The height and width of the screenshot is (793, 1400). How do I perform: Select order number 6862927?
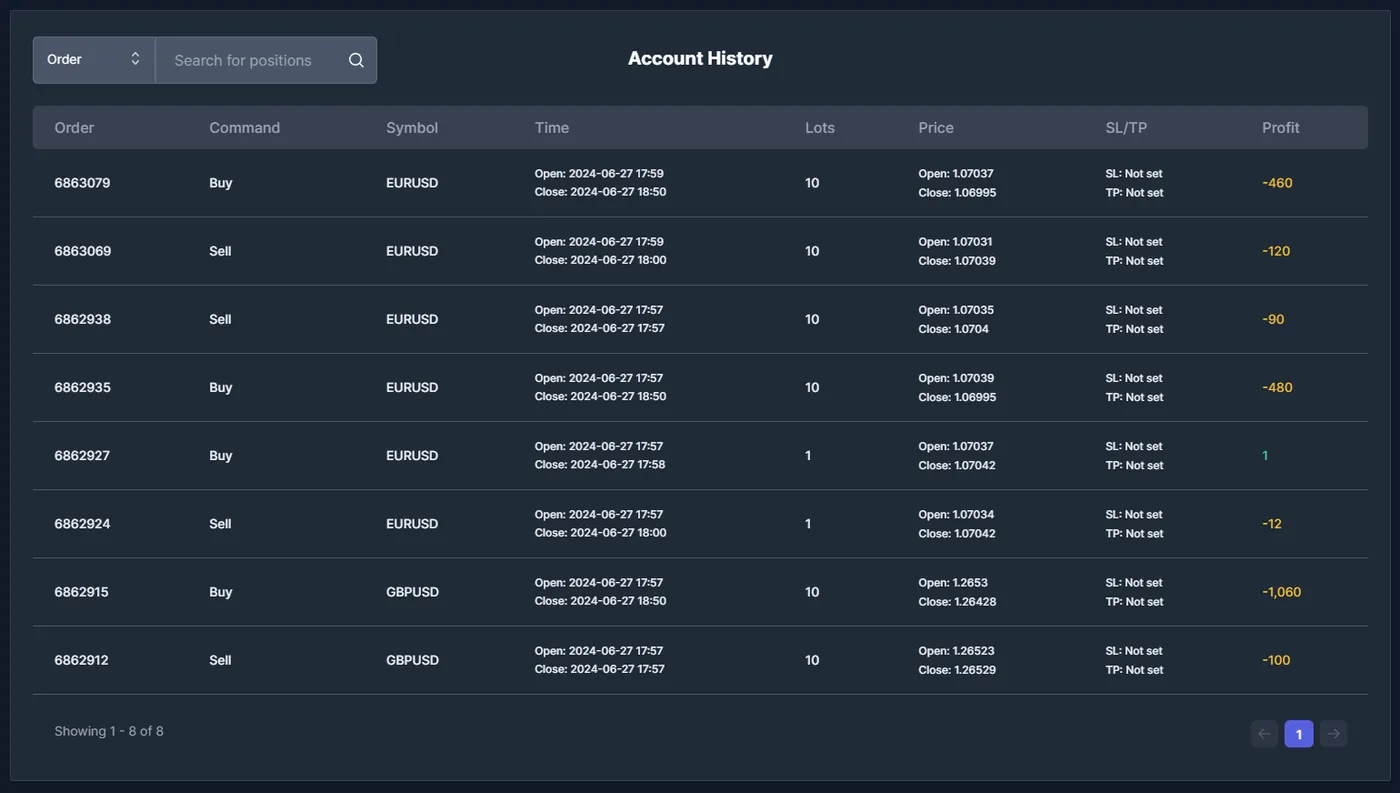82,455
